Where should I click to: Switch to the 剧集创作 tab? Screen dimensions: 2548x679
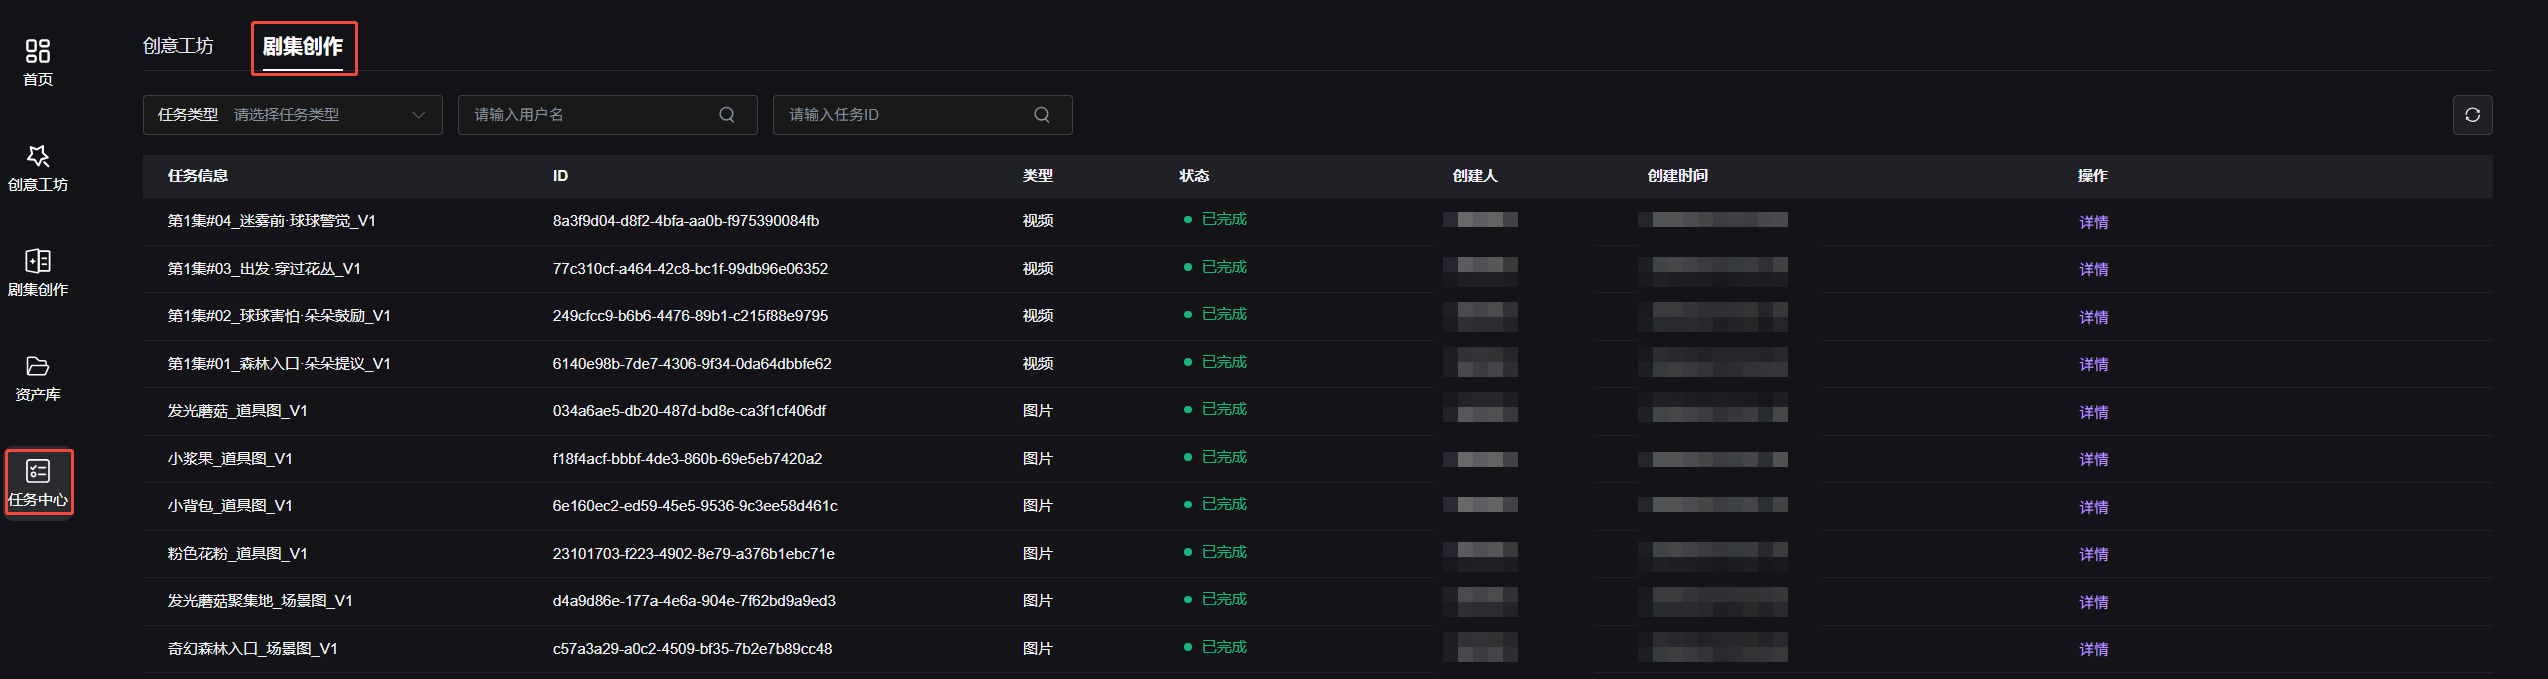click(x=303, y=46)
